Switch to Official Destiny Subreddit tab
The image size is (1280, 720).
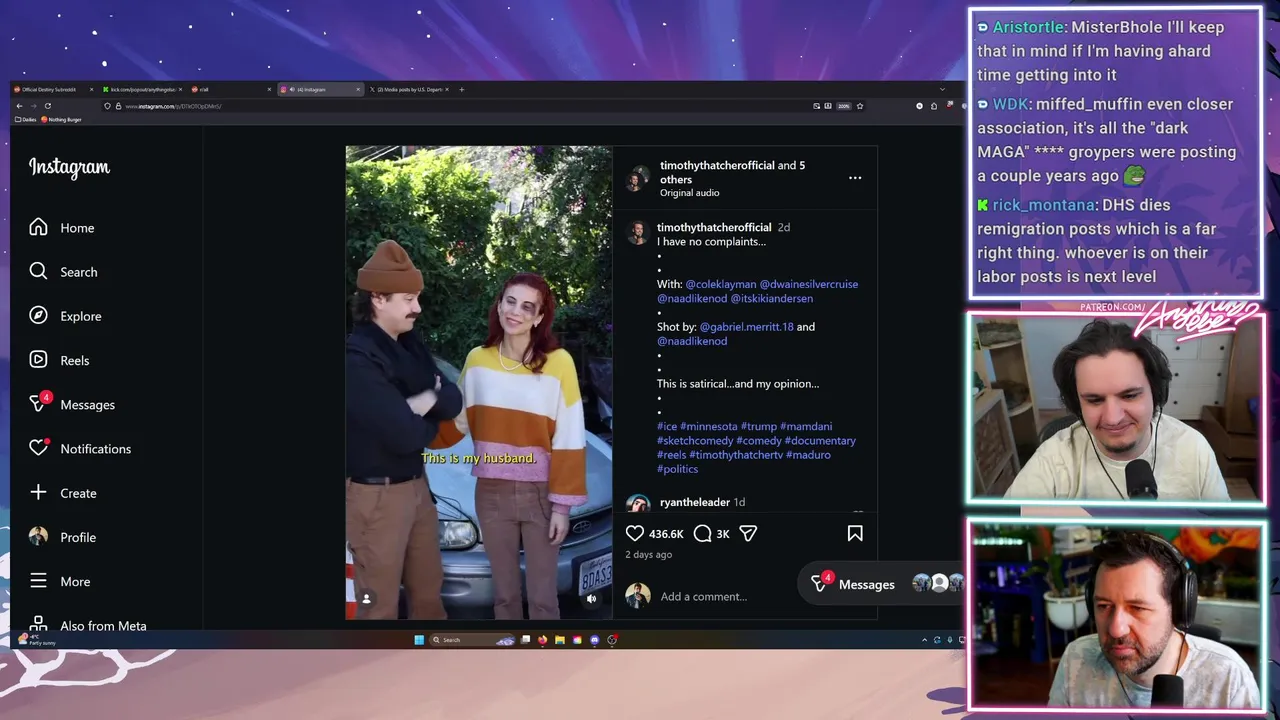(51, 89)
